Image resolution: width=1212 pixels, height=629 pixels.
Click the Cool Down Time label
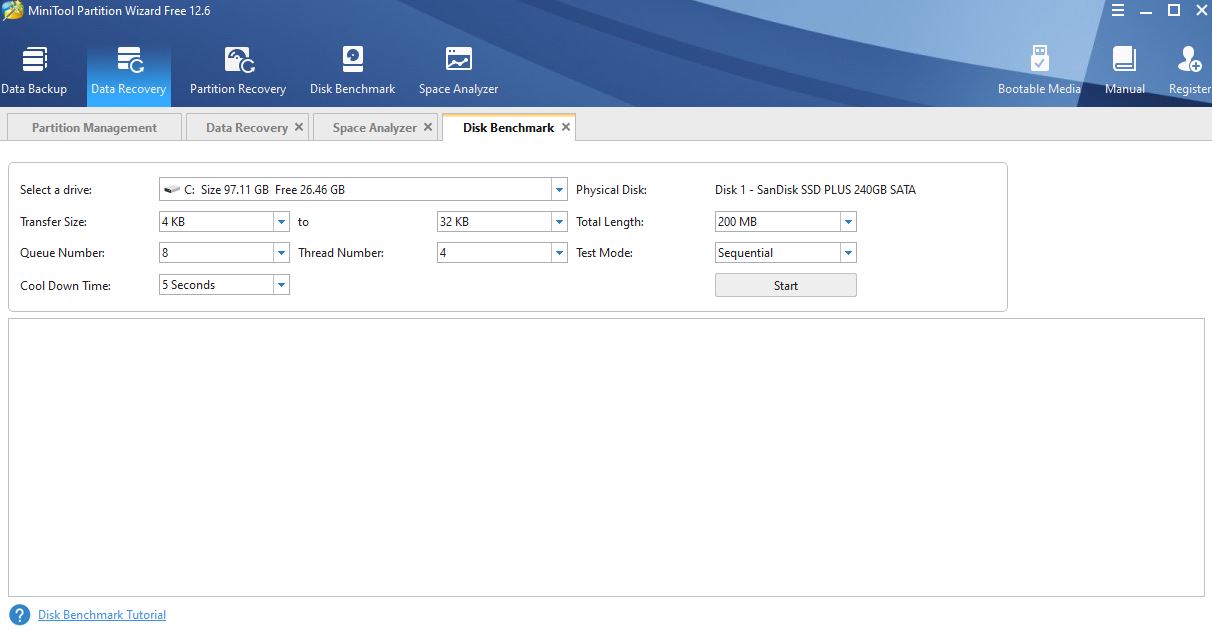[65, 286]
